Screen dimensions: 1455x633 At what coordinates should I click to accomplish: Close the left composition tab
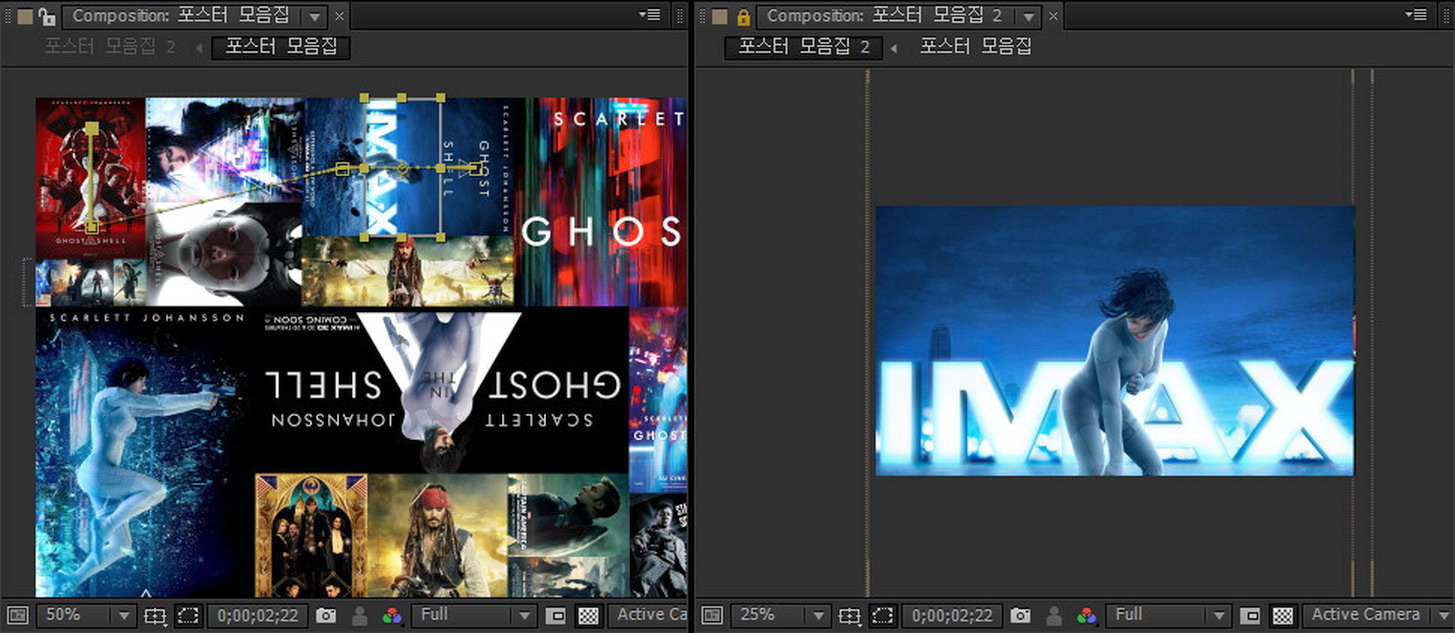(339, 16)
